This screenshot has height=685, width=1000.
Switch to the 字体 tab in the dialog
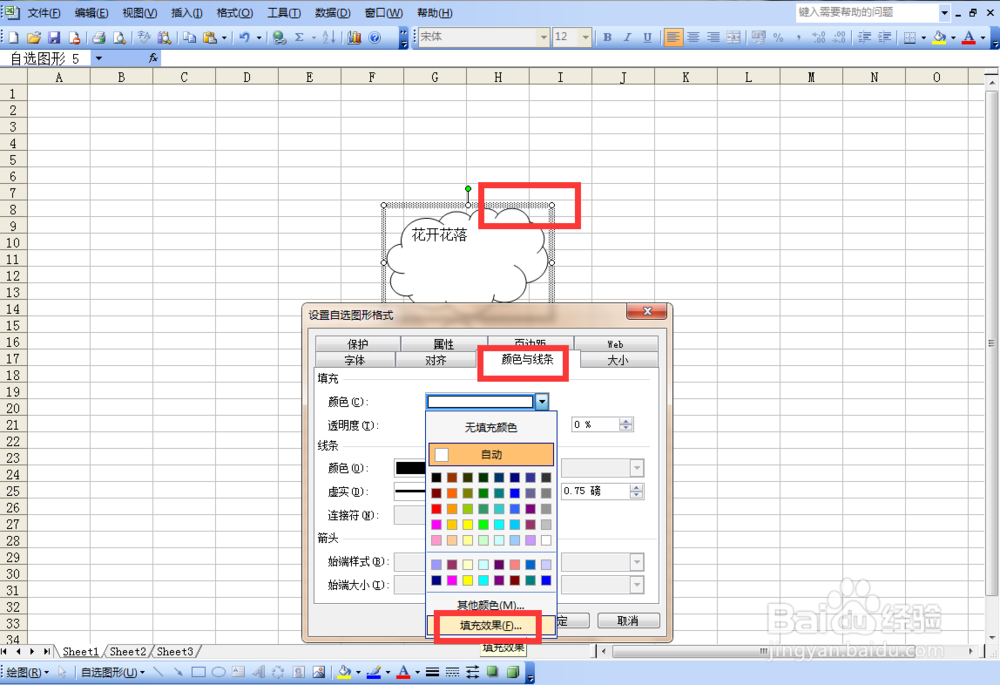tap(355, 361)
